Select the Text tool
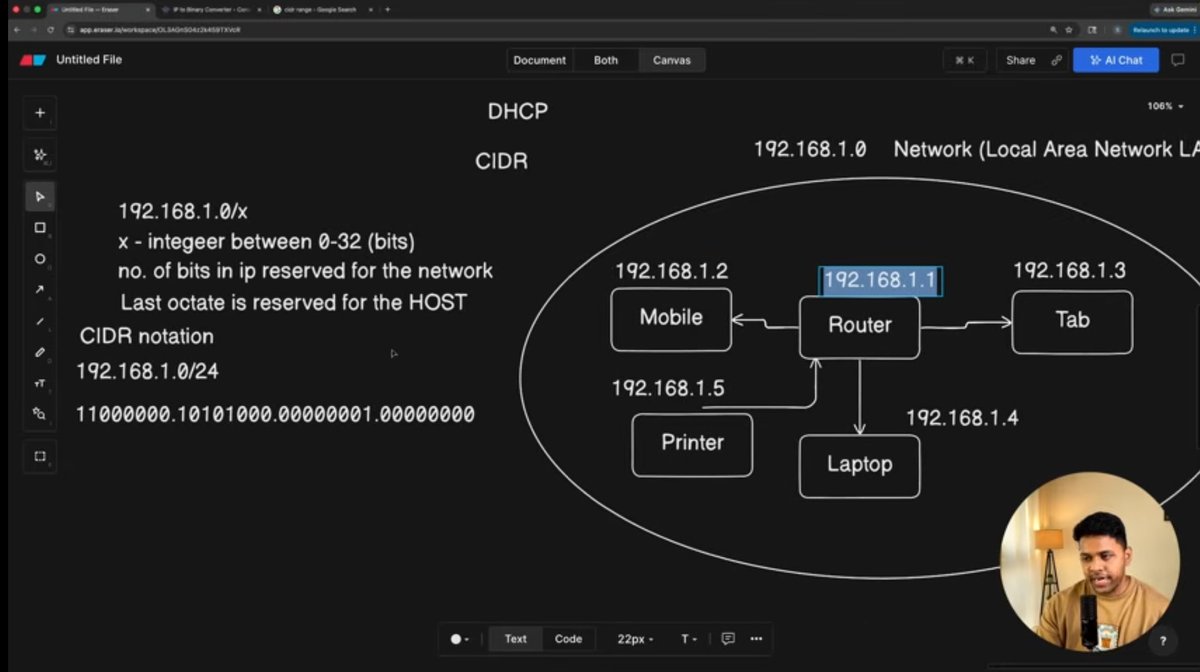The width and height of the screenshot is (1200, 672). pos(40,383)
